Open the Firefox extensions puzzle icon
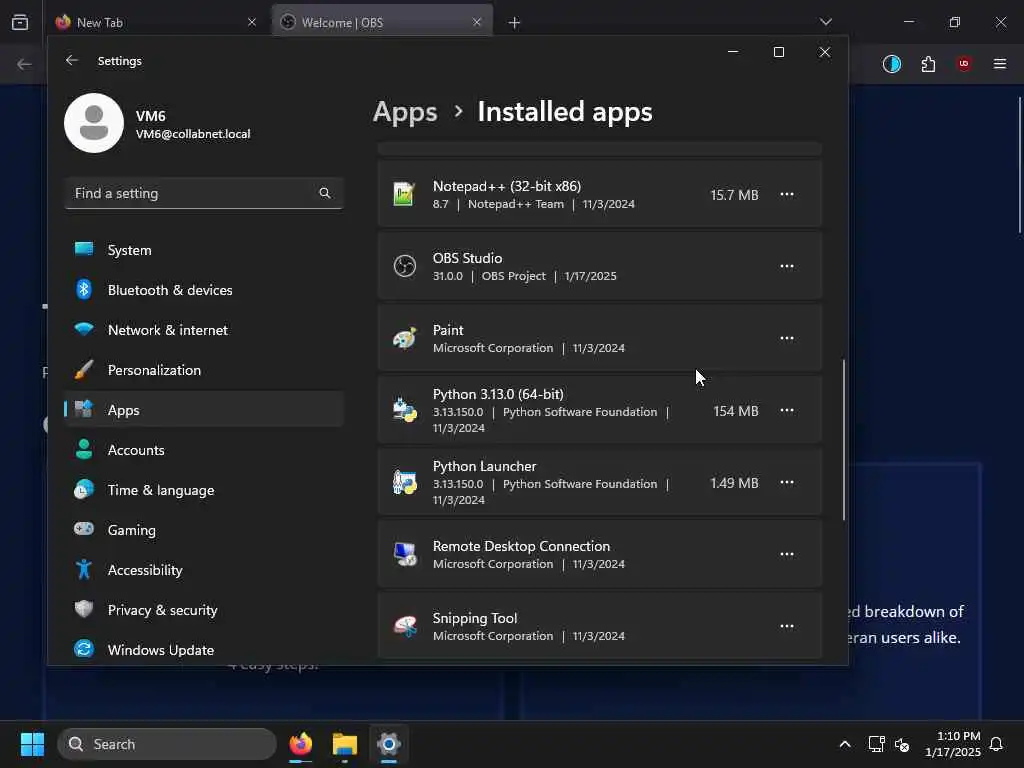The height and width of the screenshot is (768, 1024). point(928,64)
